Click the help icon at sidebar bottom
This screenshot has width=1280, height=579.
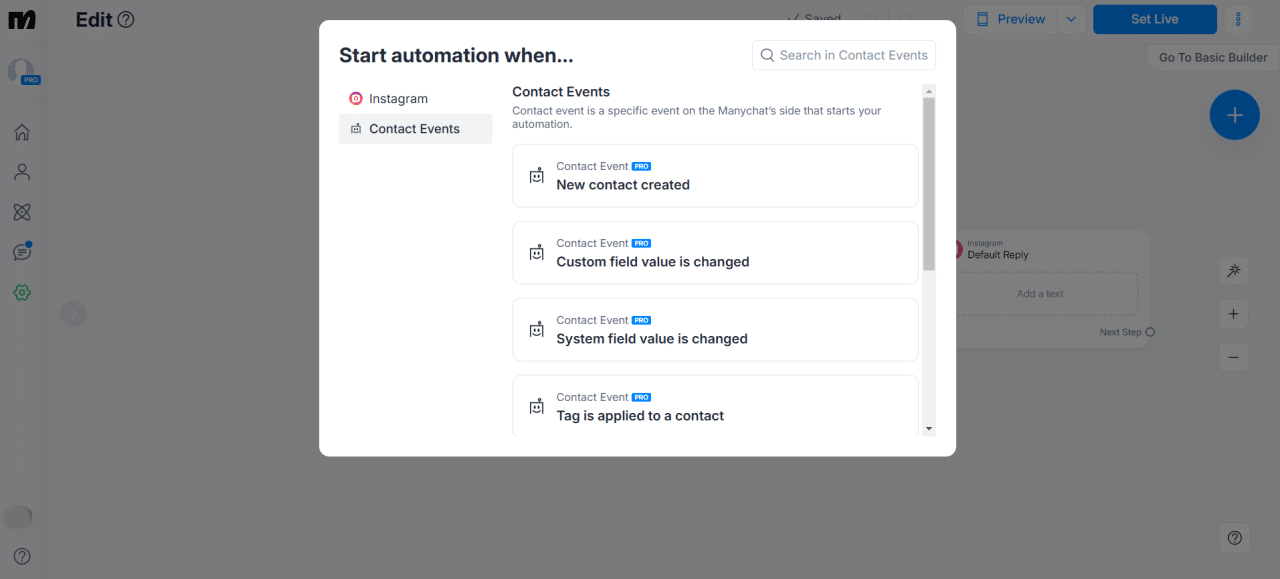click(x=22, y=556)
